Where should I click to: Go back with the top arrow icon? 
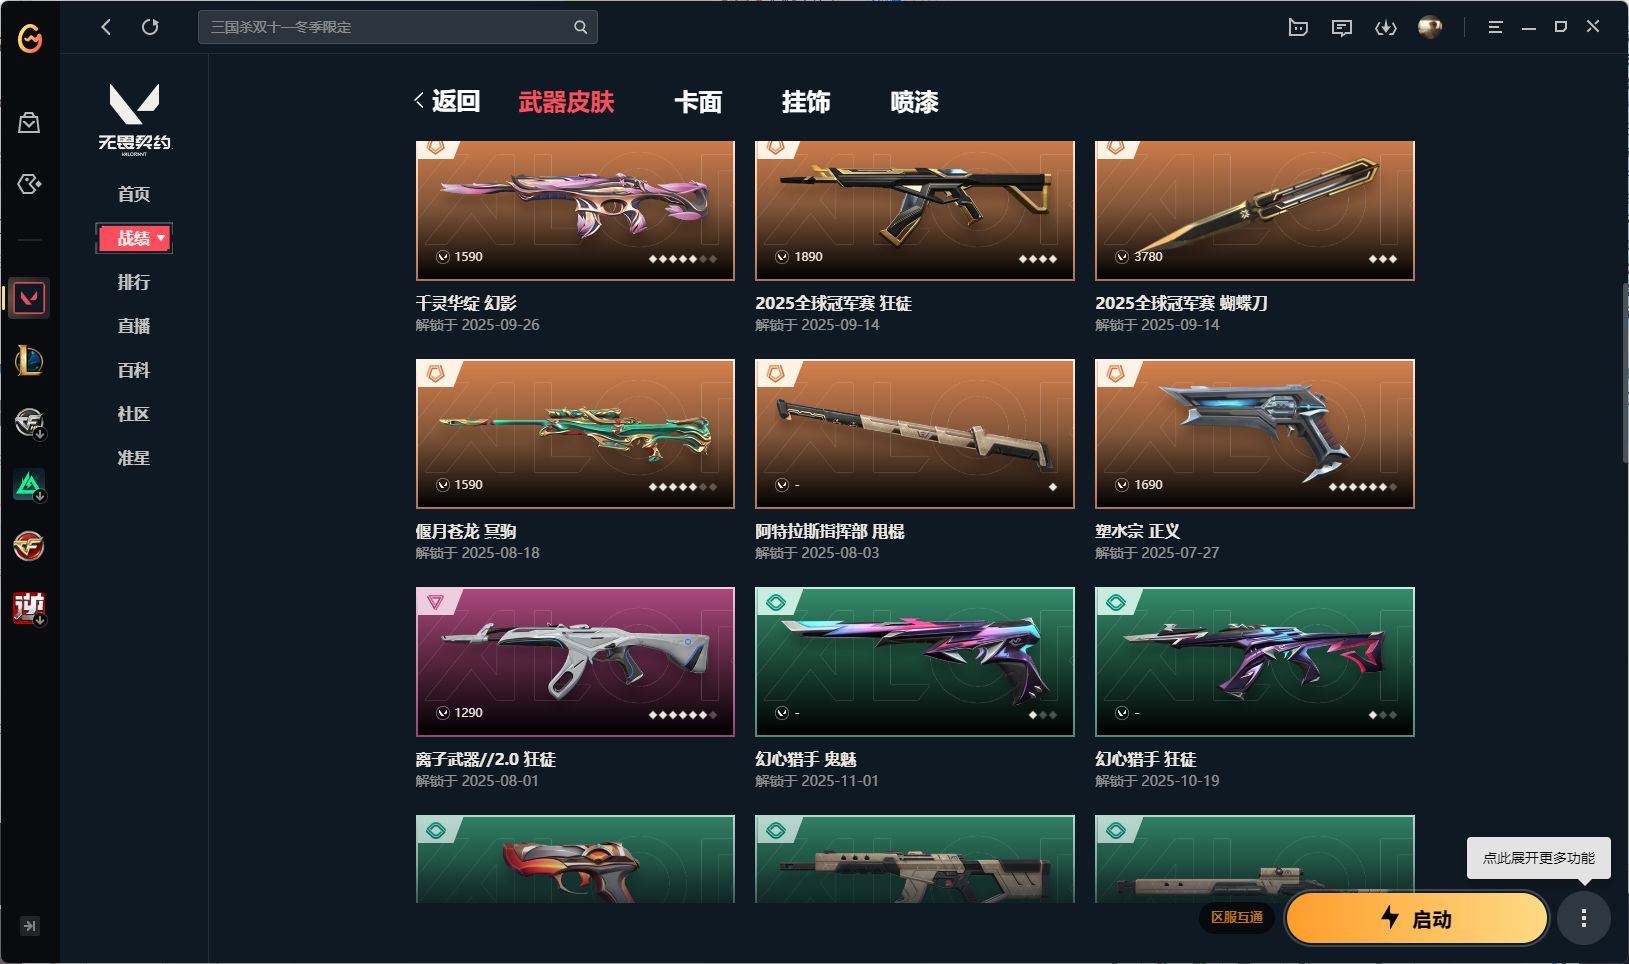coord(106,27)
